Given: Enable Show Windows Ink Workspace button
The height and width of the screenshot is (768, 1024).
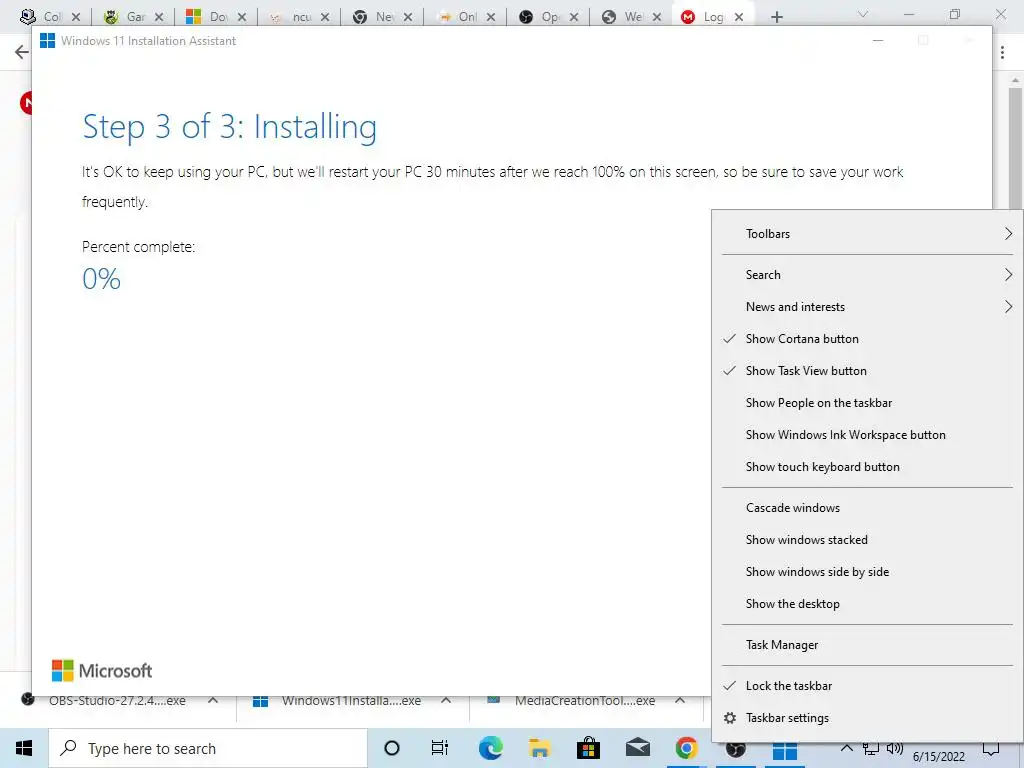Looking at the screenshot, I should pyautogui.click(x=867, y=435).
